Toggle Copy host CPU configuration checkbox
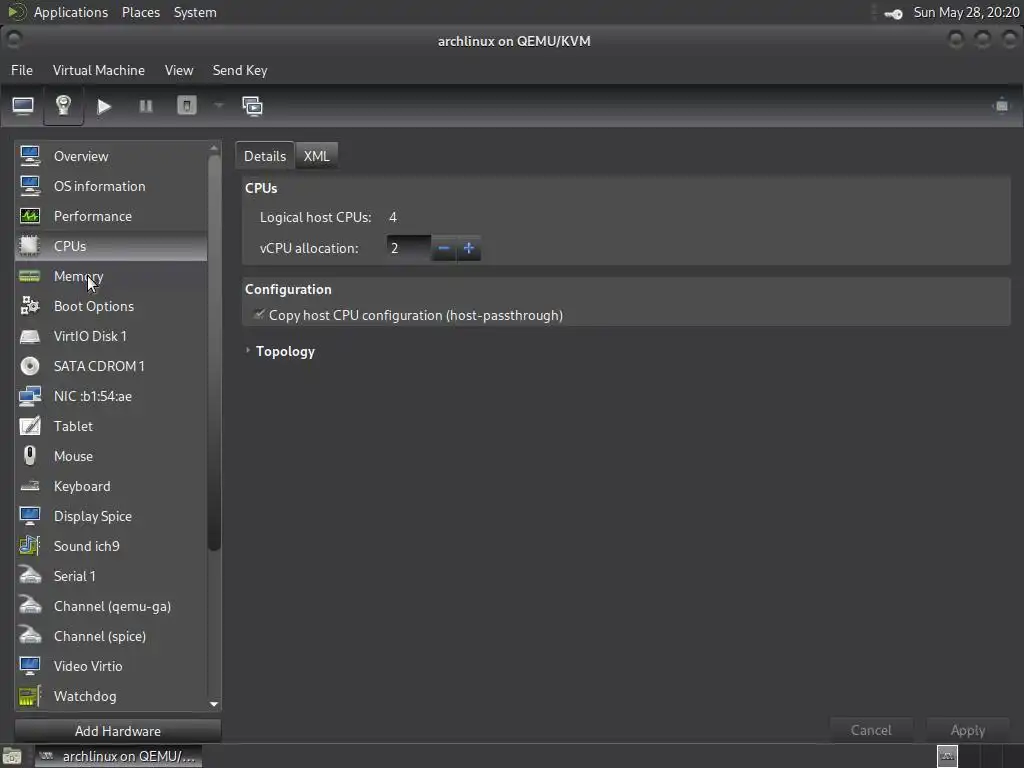The image size is (1024, 768). (259, 315)
